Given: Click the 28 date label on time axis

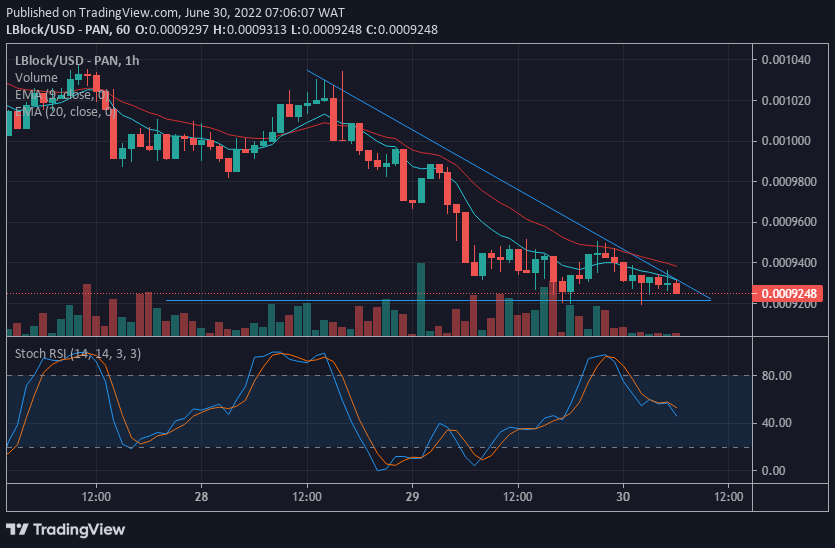Looking at the screenshot, I should click(201, 497).
